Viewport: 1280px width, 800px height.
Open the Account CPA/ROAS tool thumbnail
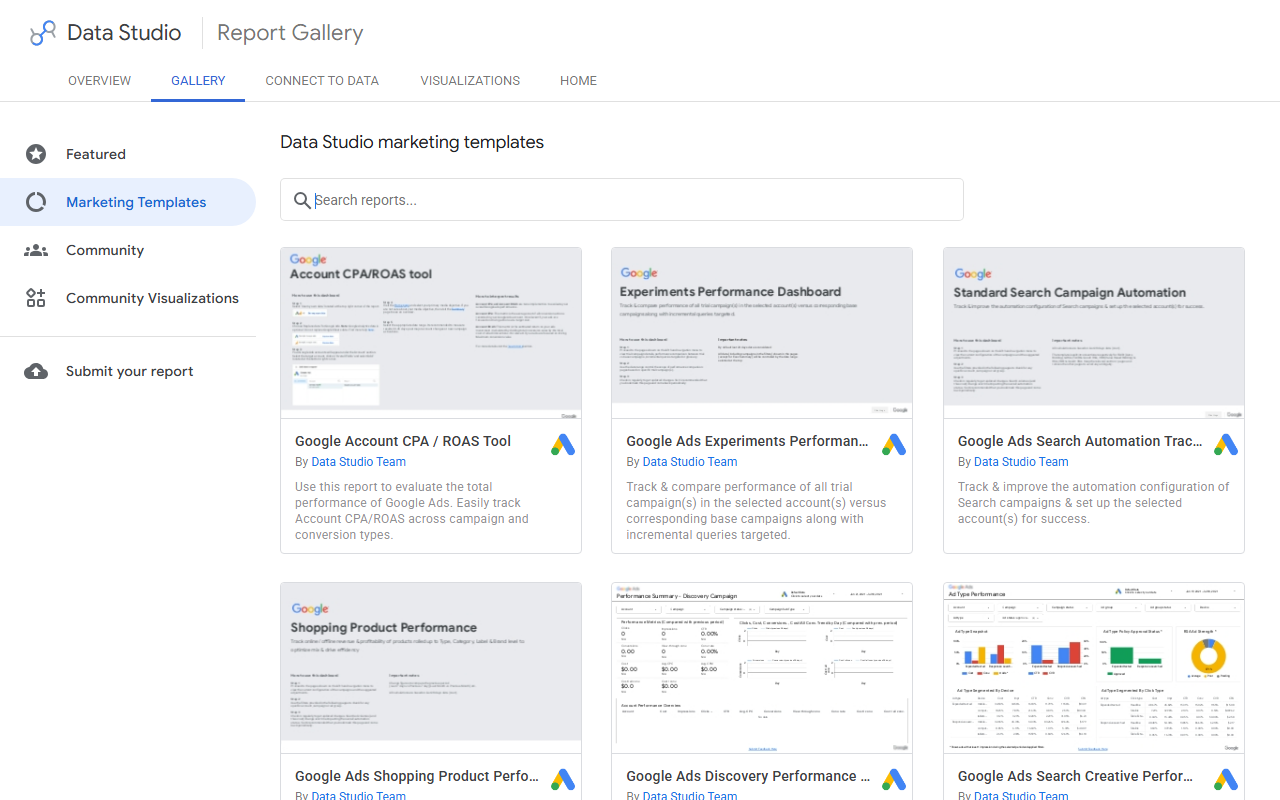pos(431,333)
